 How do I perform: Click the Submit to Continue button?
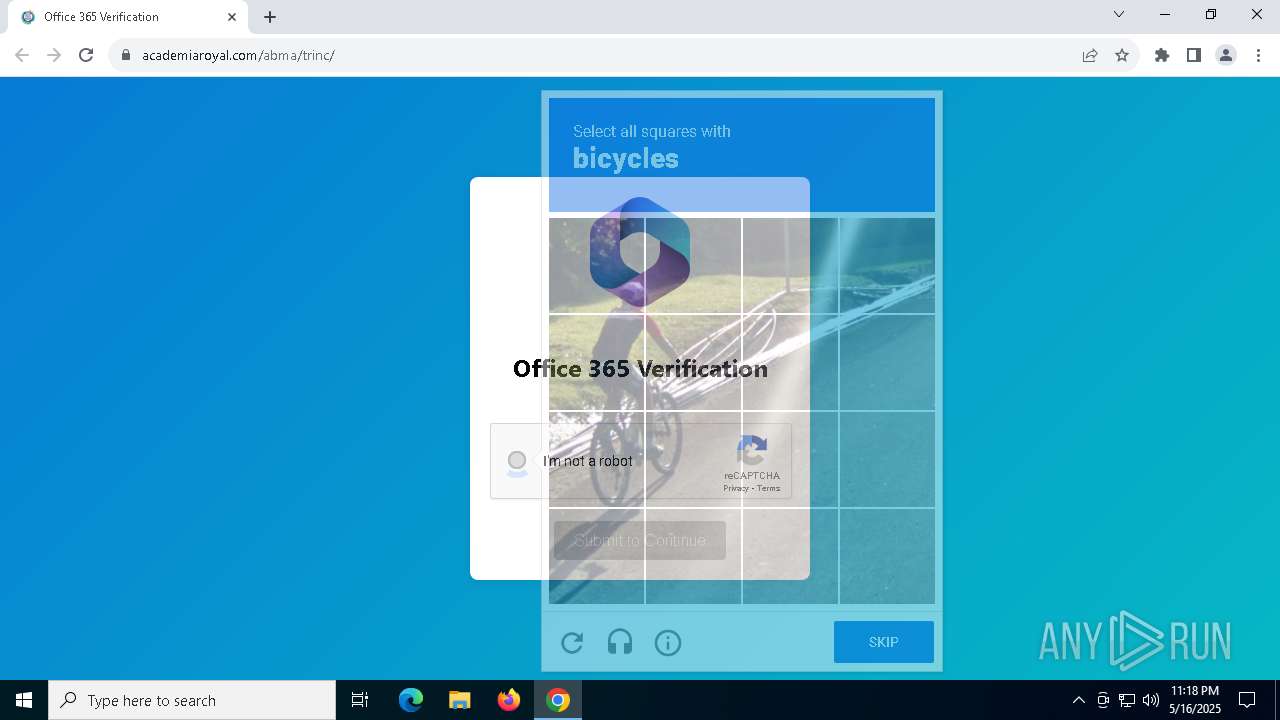point(640,540)
